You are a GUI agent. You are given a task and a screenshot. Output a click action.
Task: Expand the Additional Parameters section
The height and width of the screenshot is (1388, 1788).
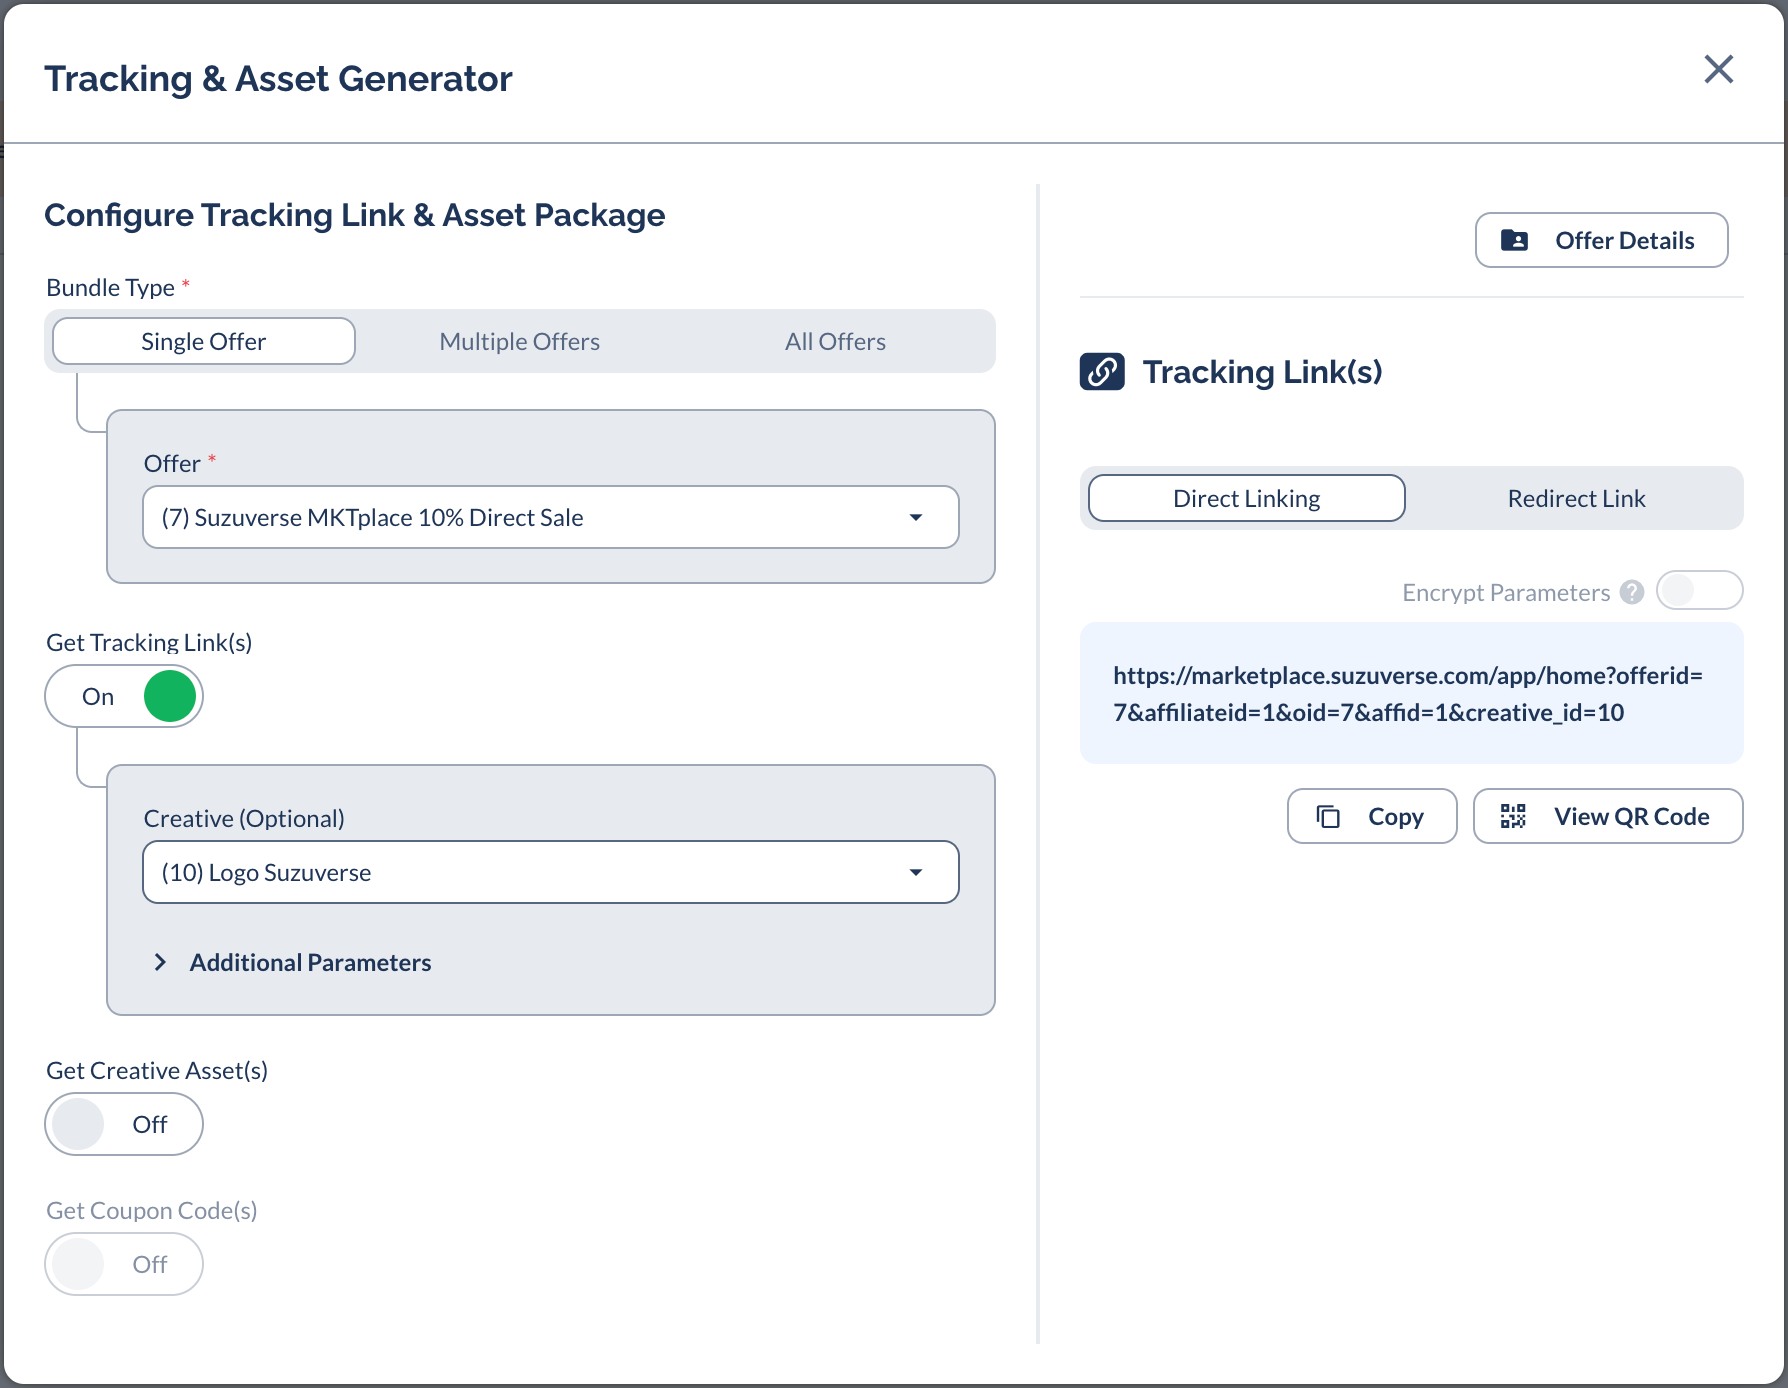click(310, 962)
